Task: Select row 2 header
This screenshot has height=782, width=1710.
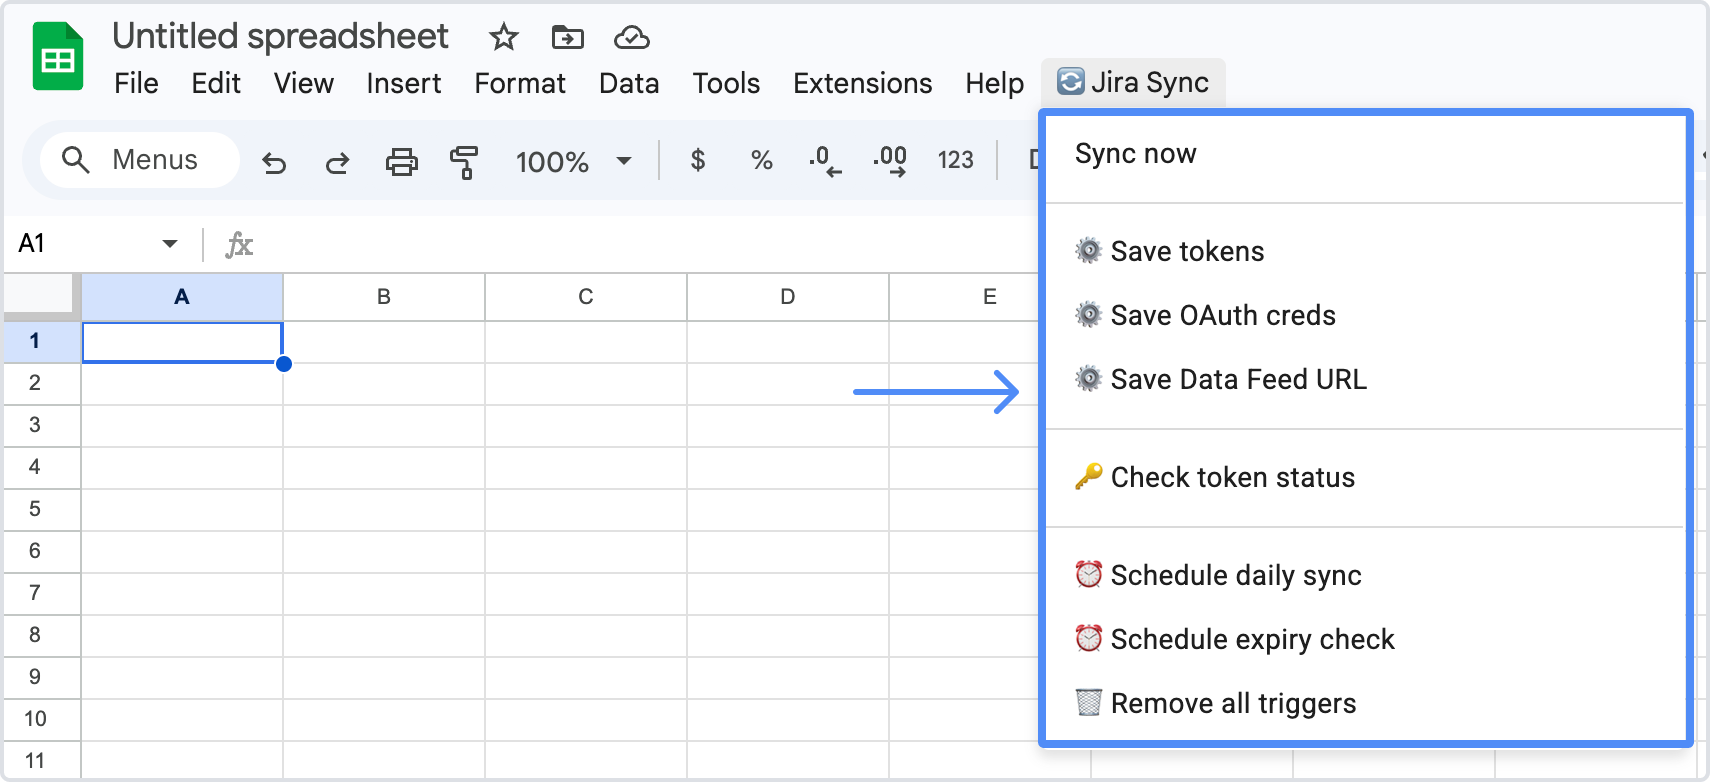Action: [x=42, y=383]
